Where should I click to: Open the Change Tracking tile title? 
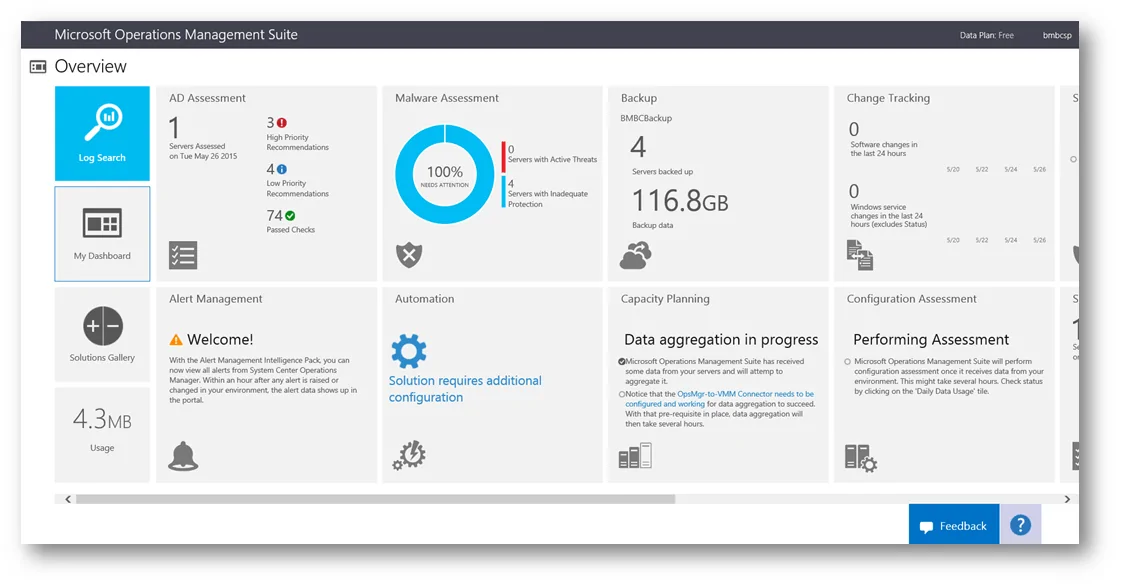point(888,98)
